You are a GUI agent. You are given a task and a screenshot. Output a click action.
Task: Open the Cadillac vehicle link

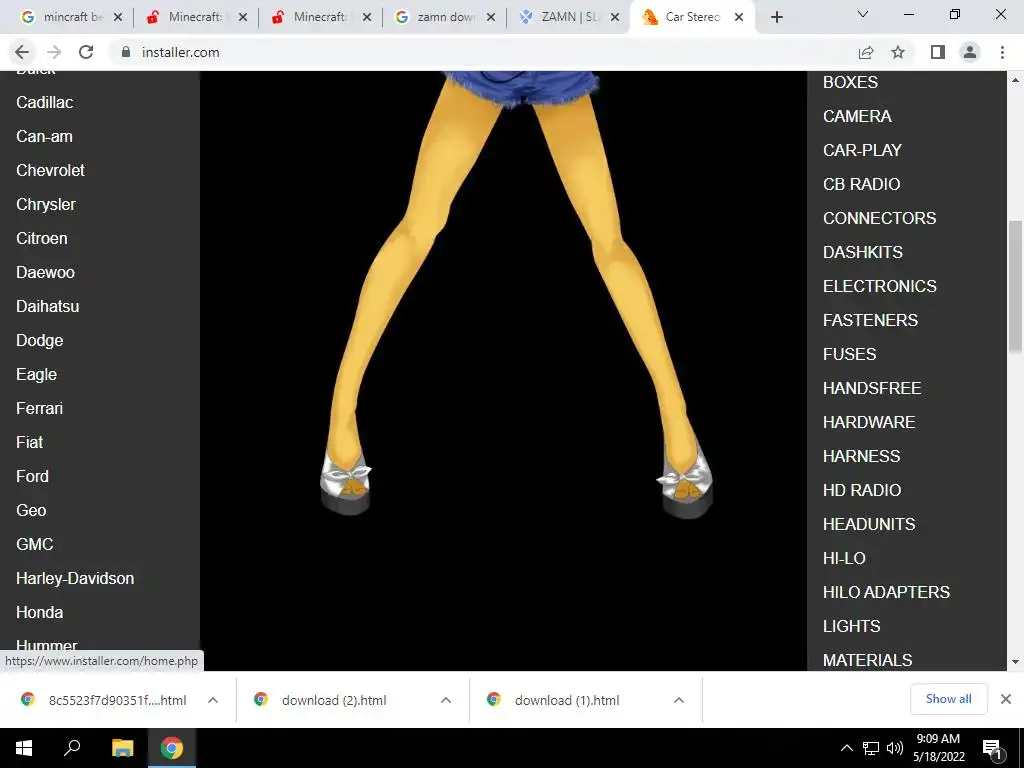click(44, 103)
